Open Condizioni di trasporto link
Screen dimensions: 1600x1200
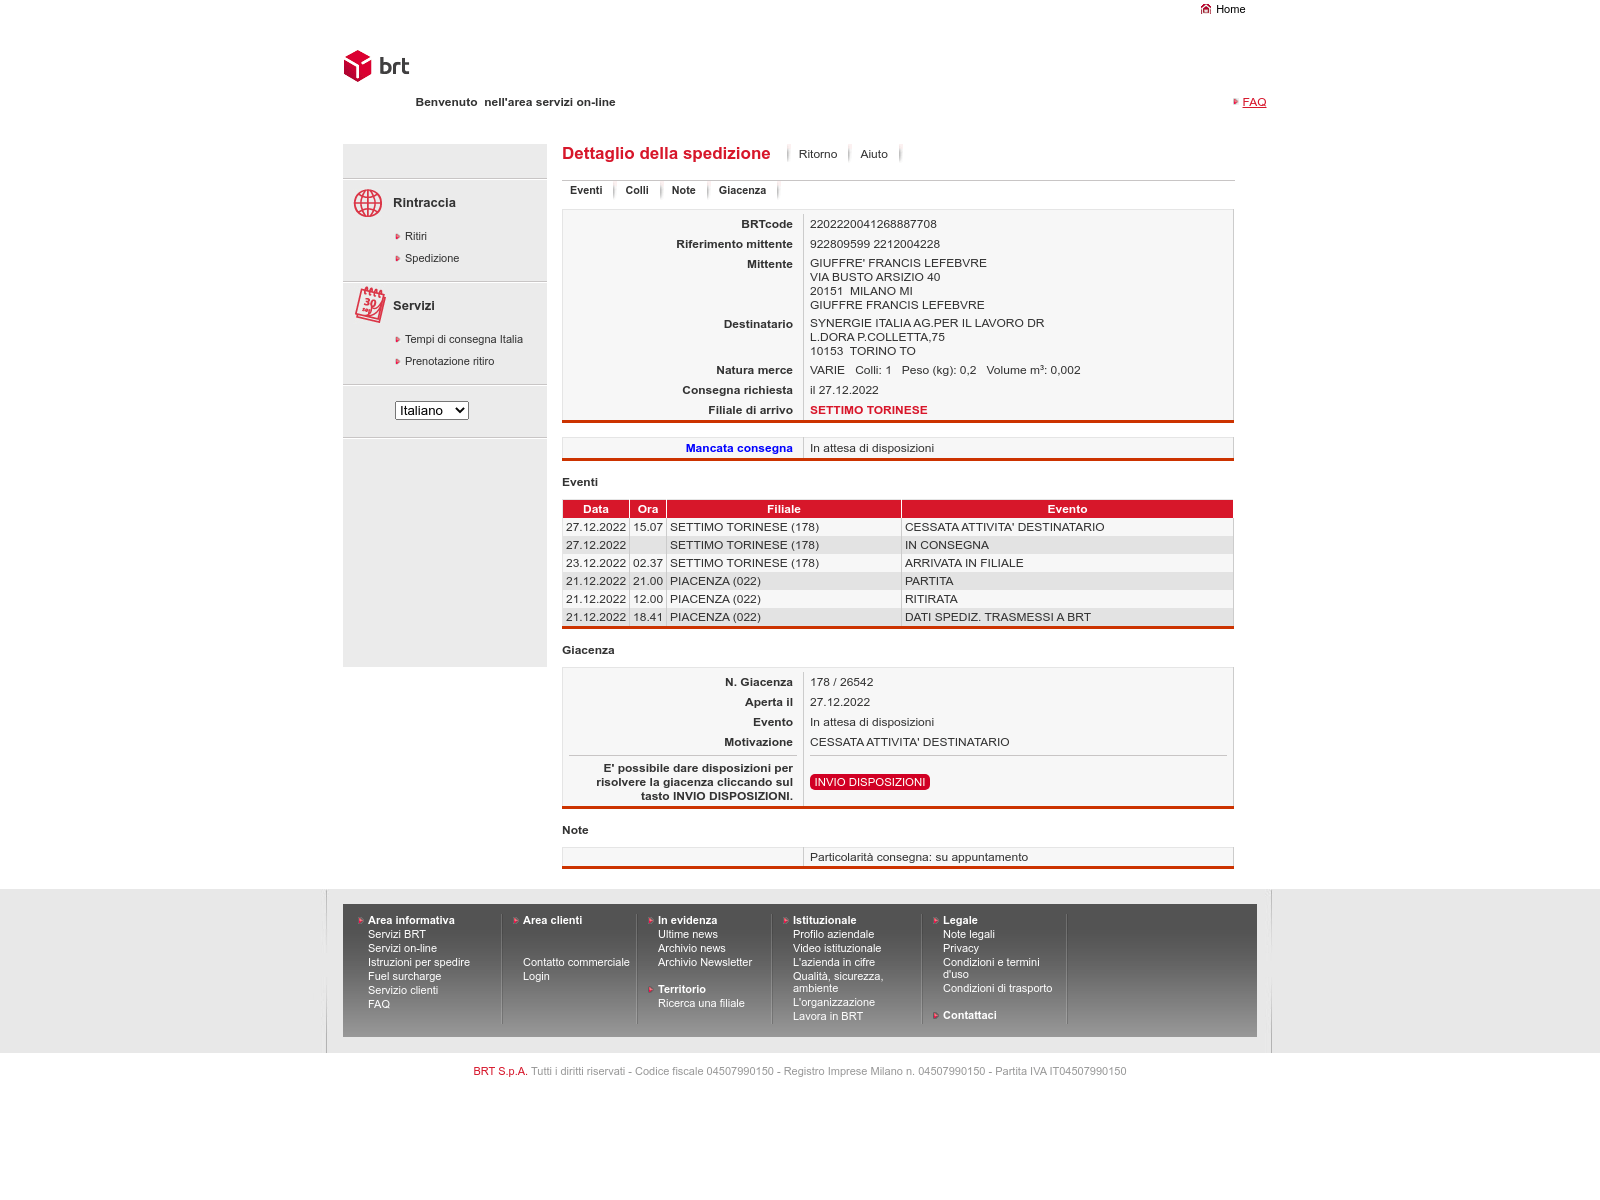[x=997, y=988]
